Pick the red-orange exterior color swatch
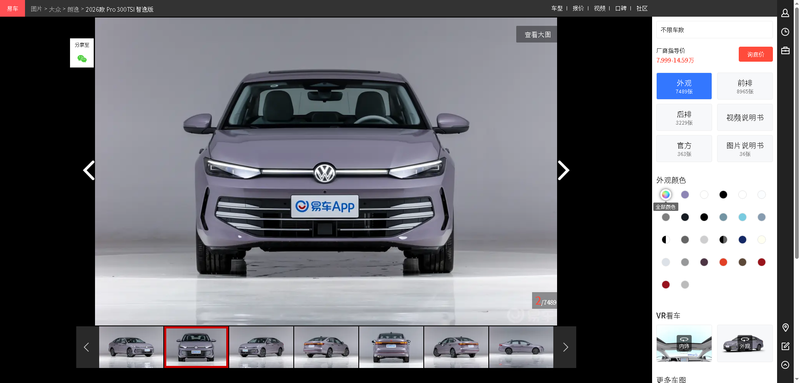 click(723, 262)
